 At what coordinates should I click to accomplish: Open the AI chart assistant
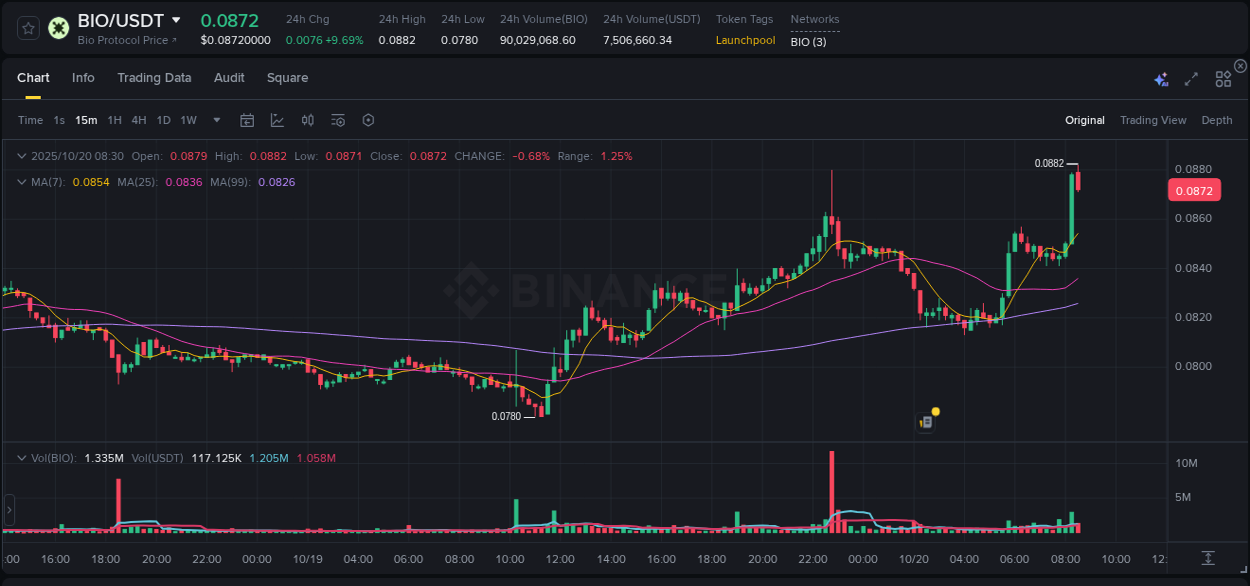point(1161,77)
